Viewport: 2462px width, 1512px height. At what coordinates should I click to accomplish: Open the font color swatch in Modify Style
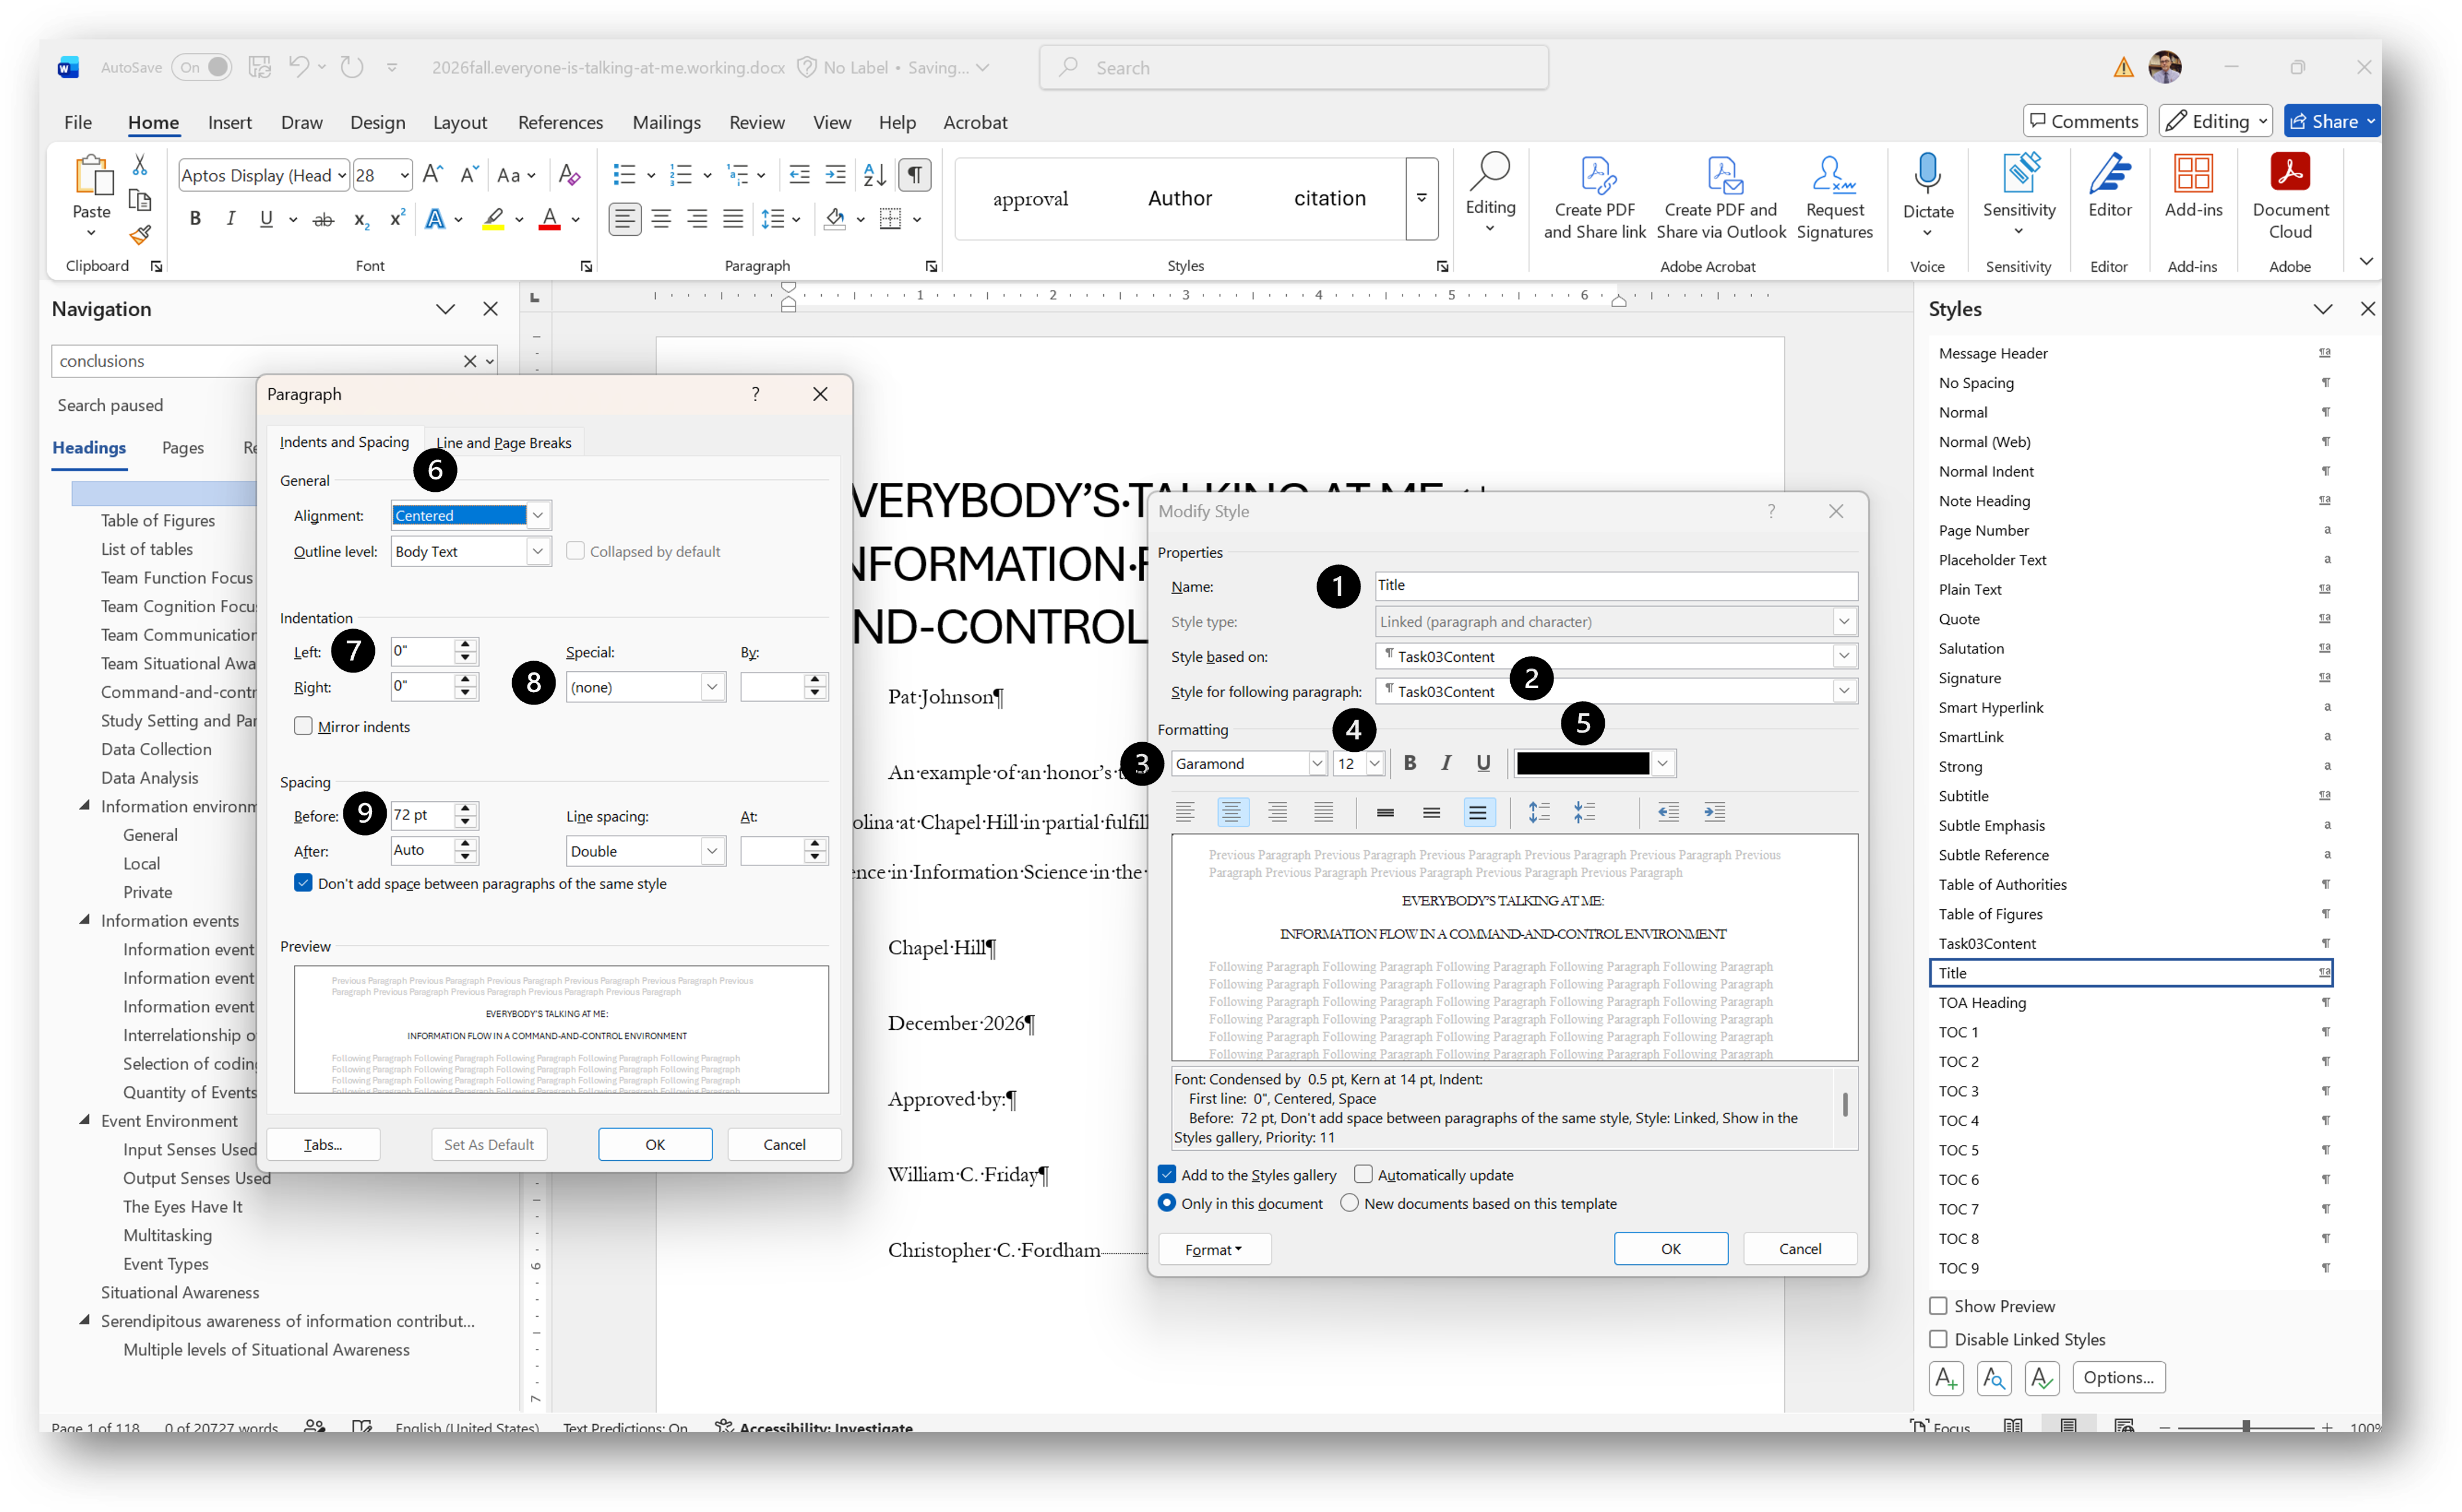click(x=1594, y=763)
